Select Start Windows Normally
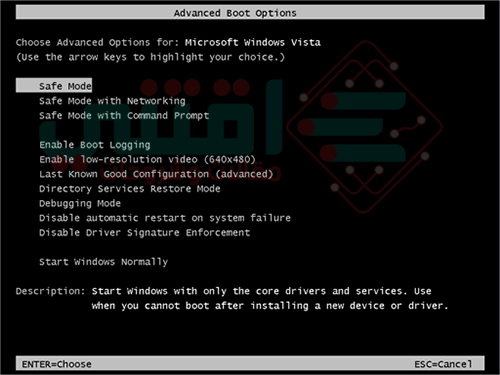Screen dimensions: 500x375 pyautogui.click(x=103, y=262)
